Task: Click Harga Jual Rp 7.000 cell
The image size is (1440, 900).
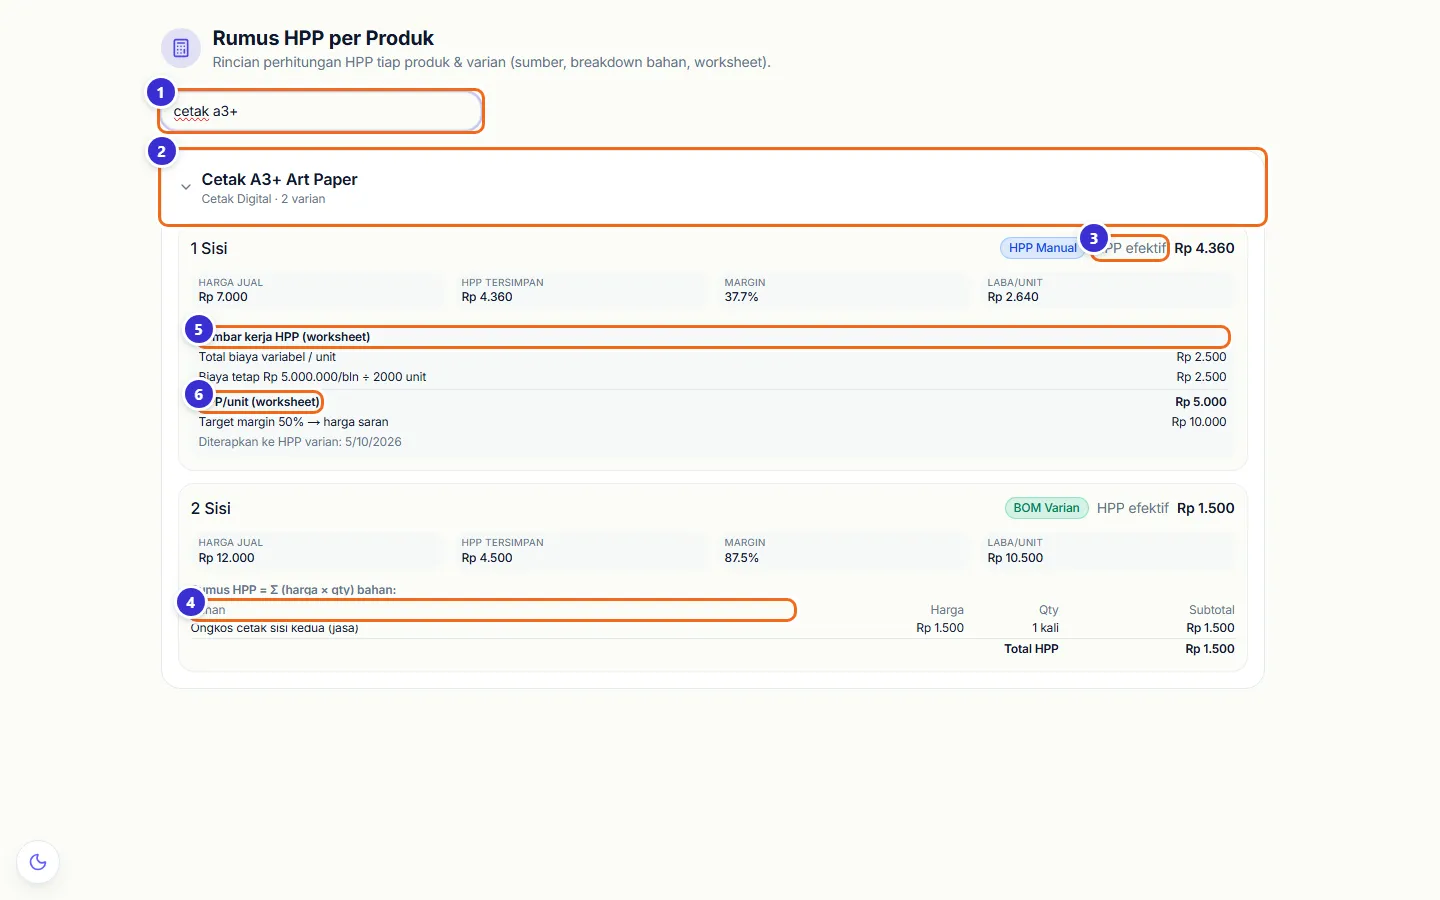Action: click(x=318, y=290)
